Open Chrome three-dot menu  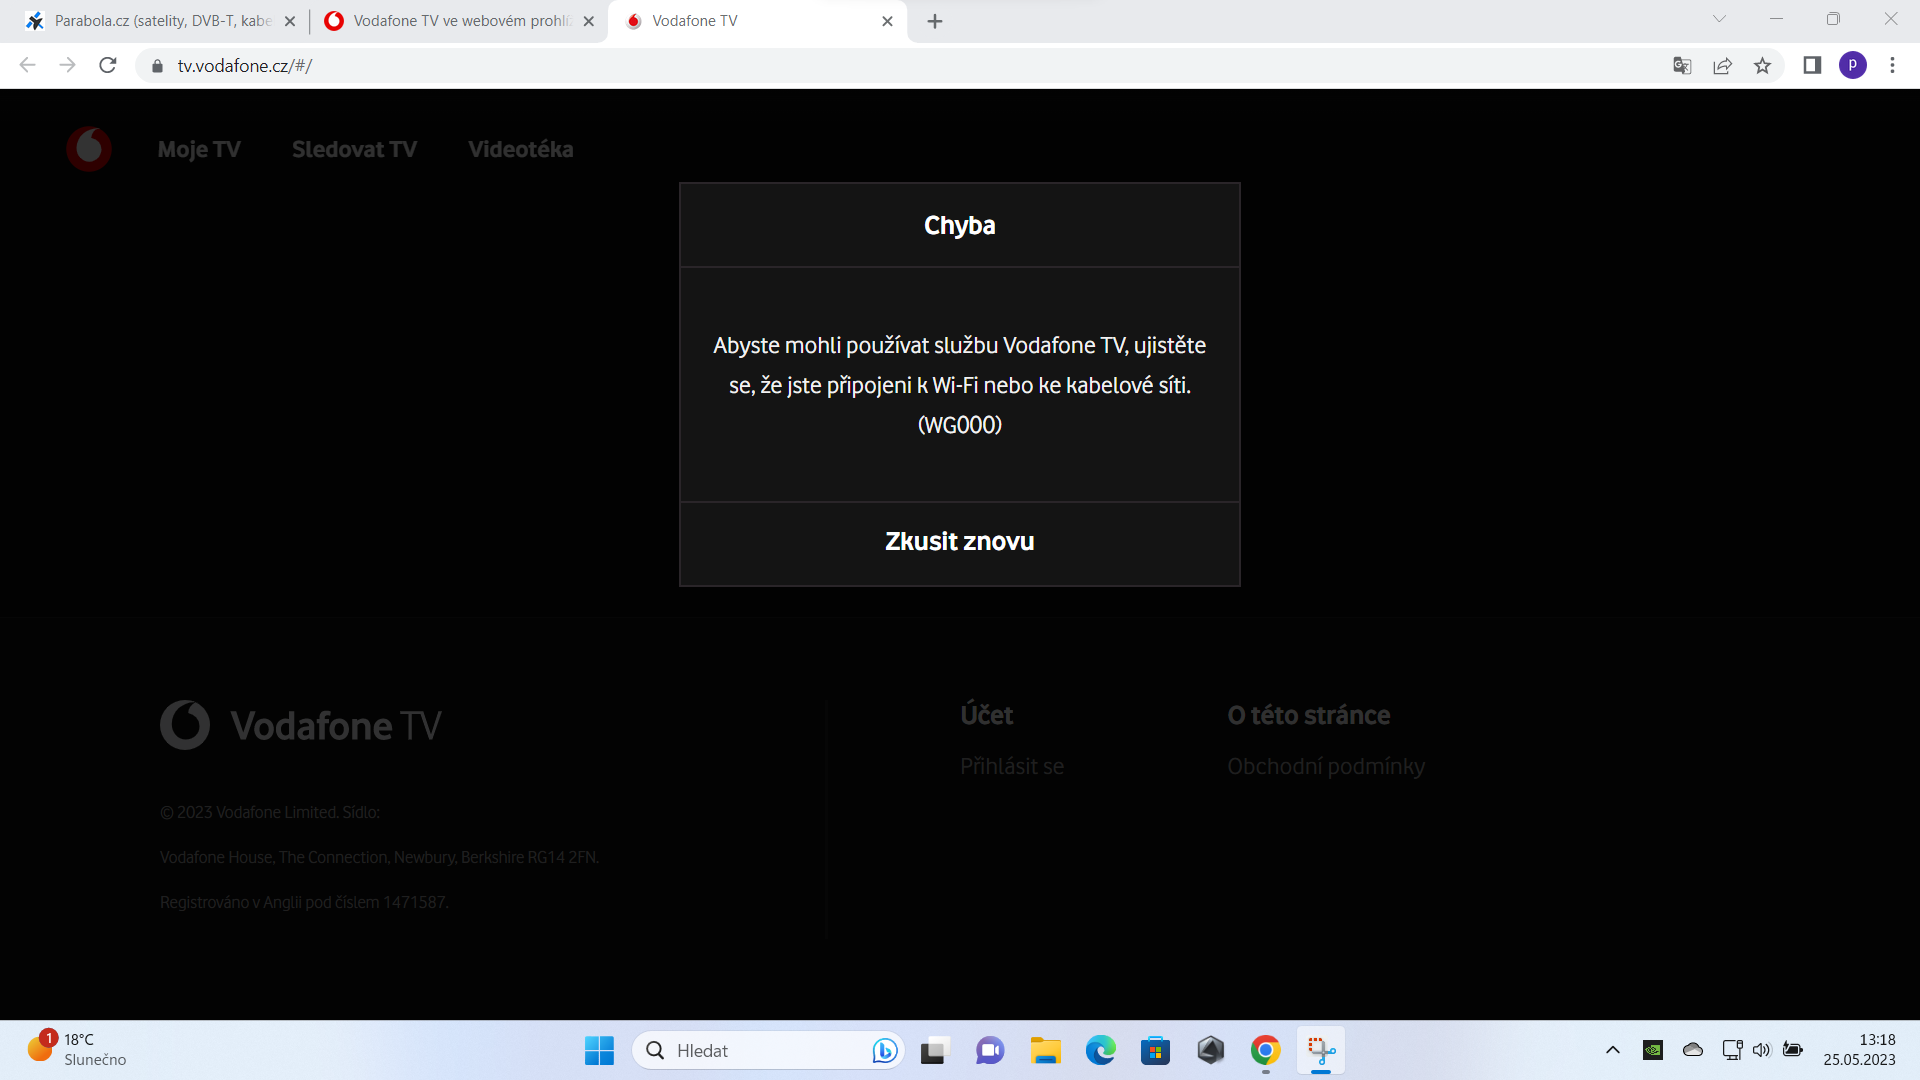[x=1892, y=66]
